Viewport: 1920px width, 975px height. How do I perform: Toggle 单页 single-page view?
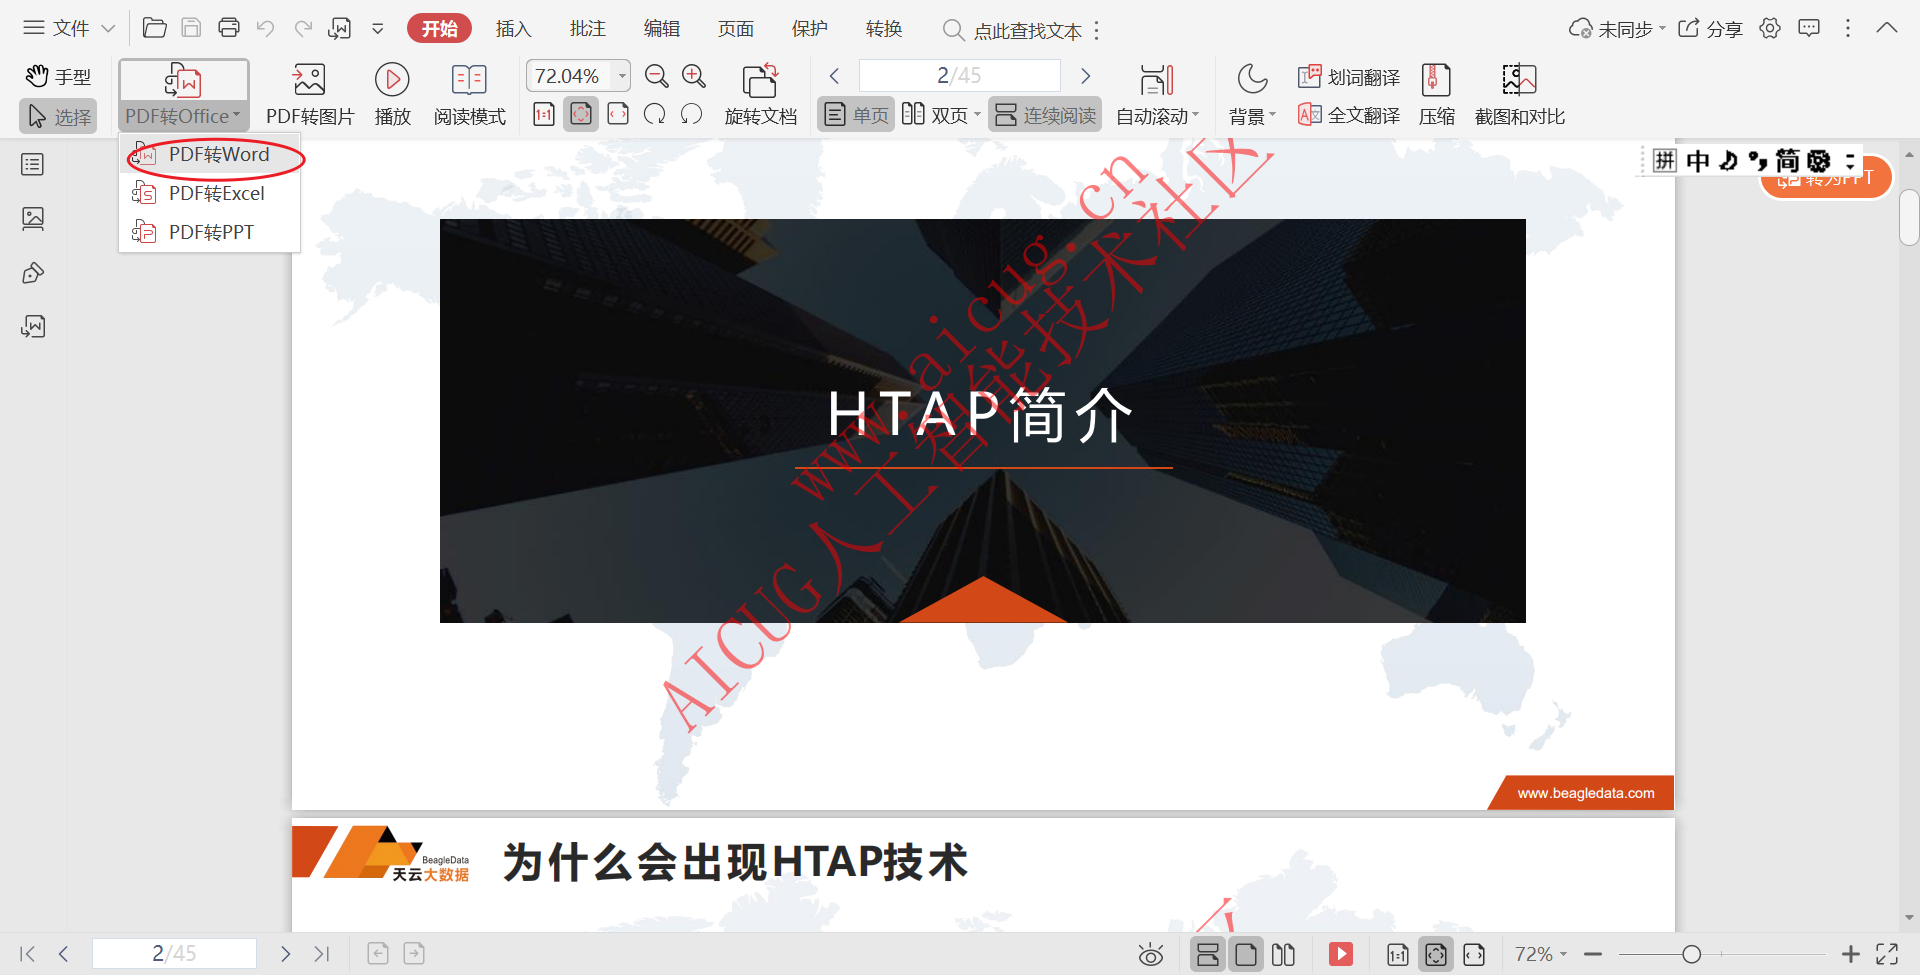(x=855, y=114)
